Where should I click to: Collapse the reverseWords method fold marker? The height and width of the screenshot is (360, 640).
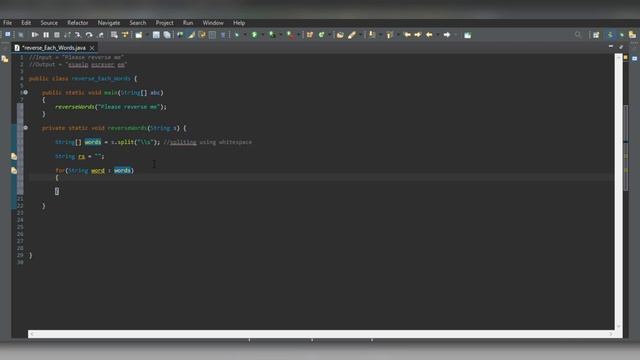pyautogui.click(x=26, y=128)
